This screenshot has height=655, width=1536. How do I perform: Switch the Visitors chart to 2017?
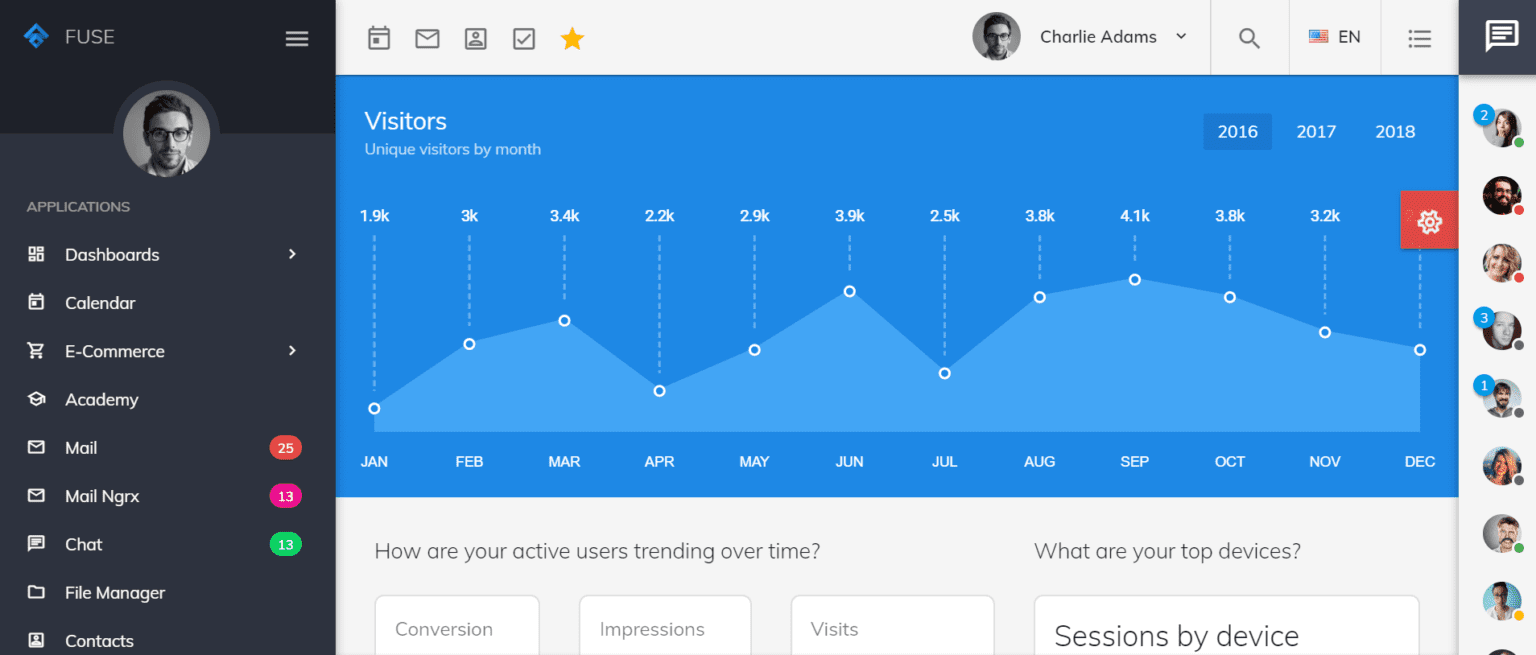click(x=1316, y=131)
